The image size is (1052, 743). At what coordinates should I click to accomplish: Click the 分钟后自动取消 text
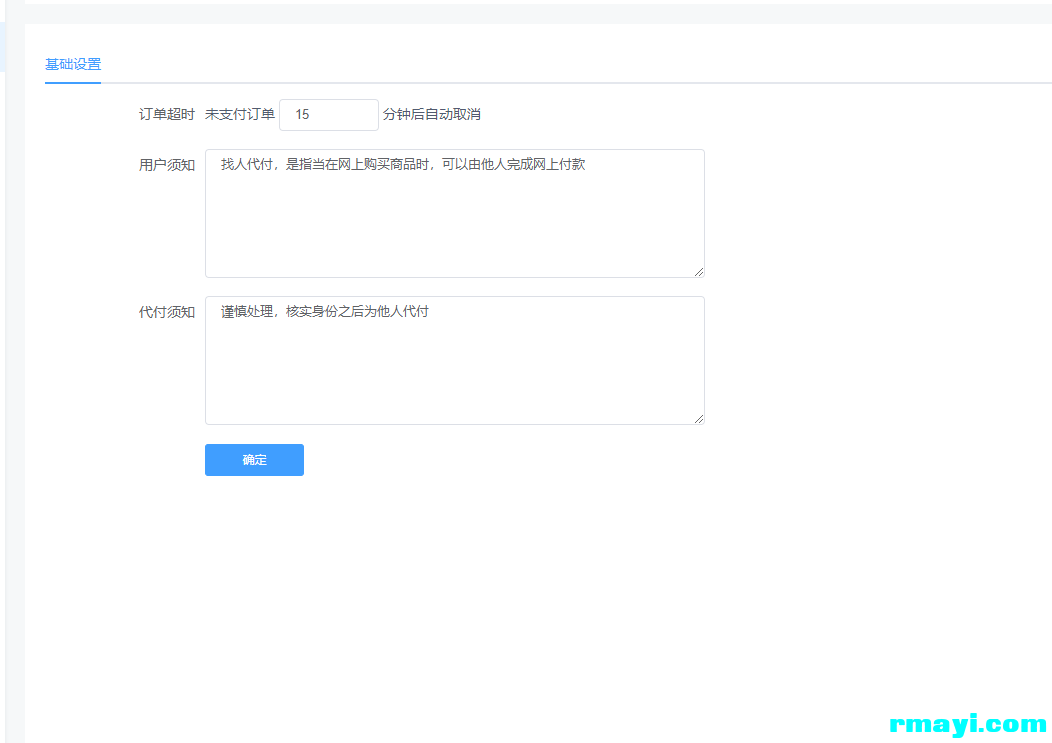point(432,115)
